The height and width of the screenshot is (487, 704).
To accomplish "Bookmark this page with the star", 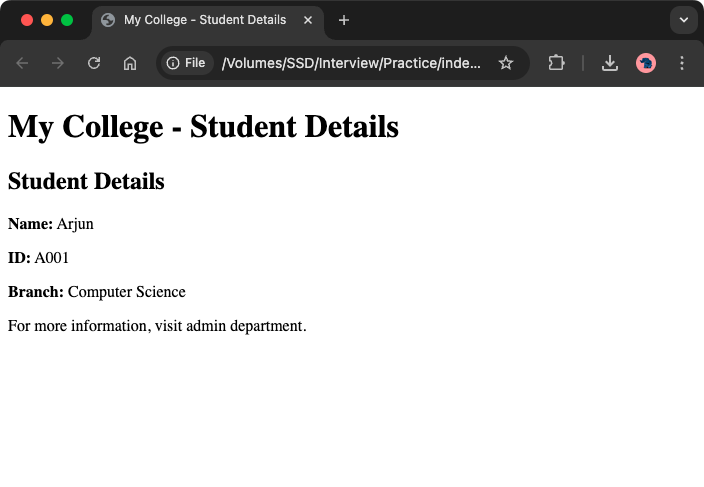I will tap(506, 63).
